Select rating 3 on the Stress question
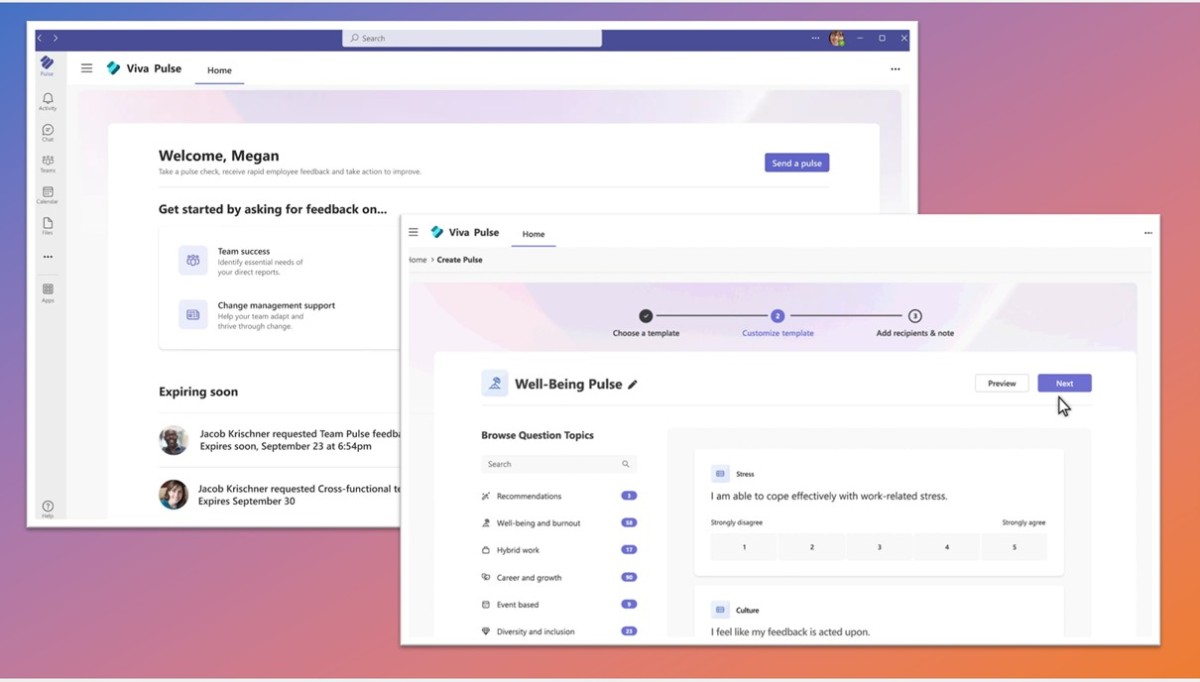Viewport: 1200px width, 682px height. pos(879,547)
